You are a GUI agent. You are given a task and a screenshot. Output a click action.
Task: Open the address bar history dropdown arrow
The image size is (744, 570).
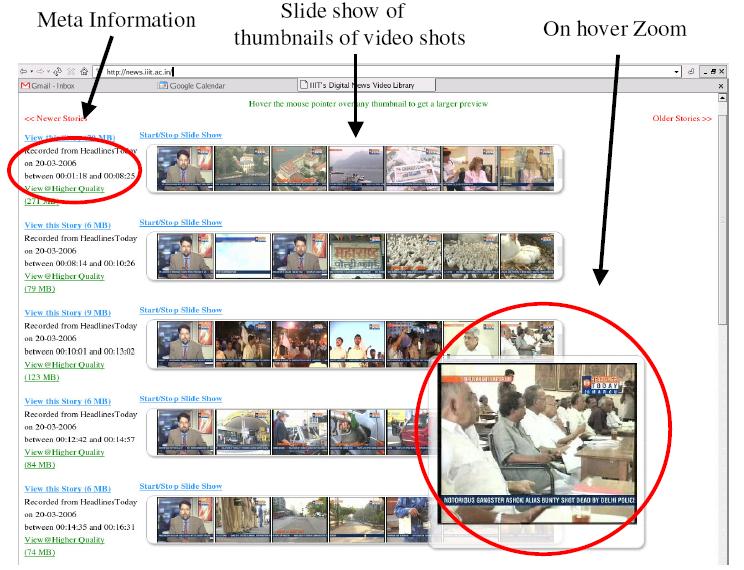pyautogui.click(x=677, y=72)
